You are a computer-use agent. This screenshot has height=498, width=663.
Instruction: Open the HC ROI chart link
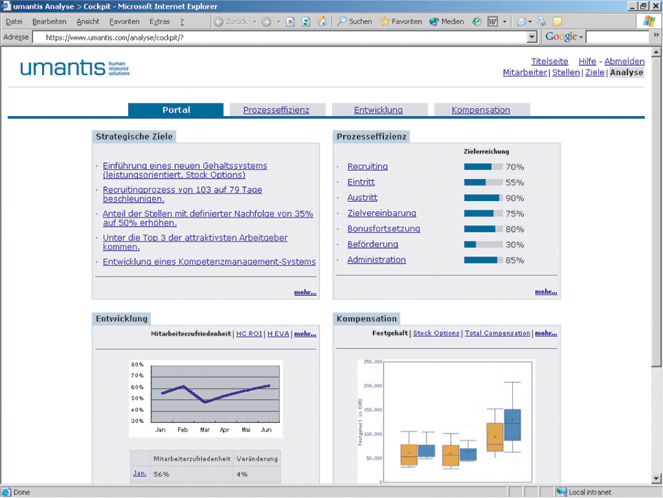click(x=249, y=333)
